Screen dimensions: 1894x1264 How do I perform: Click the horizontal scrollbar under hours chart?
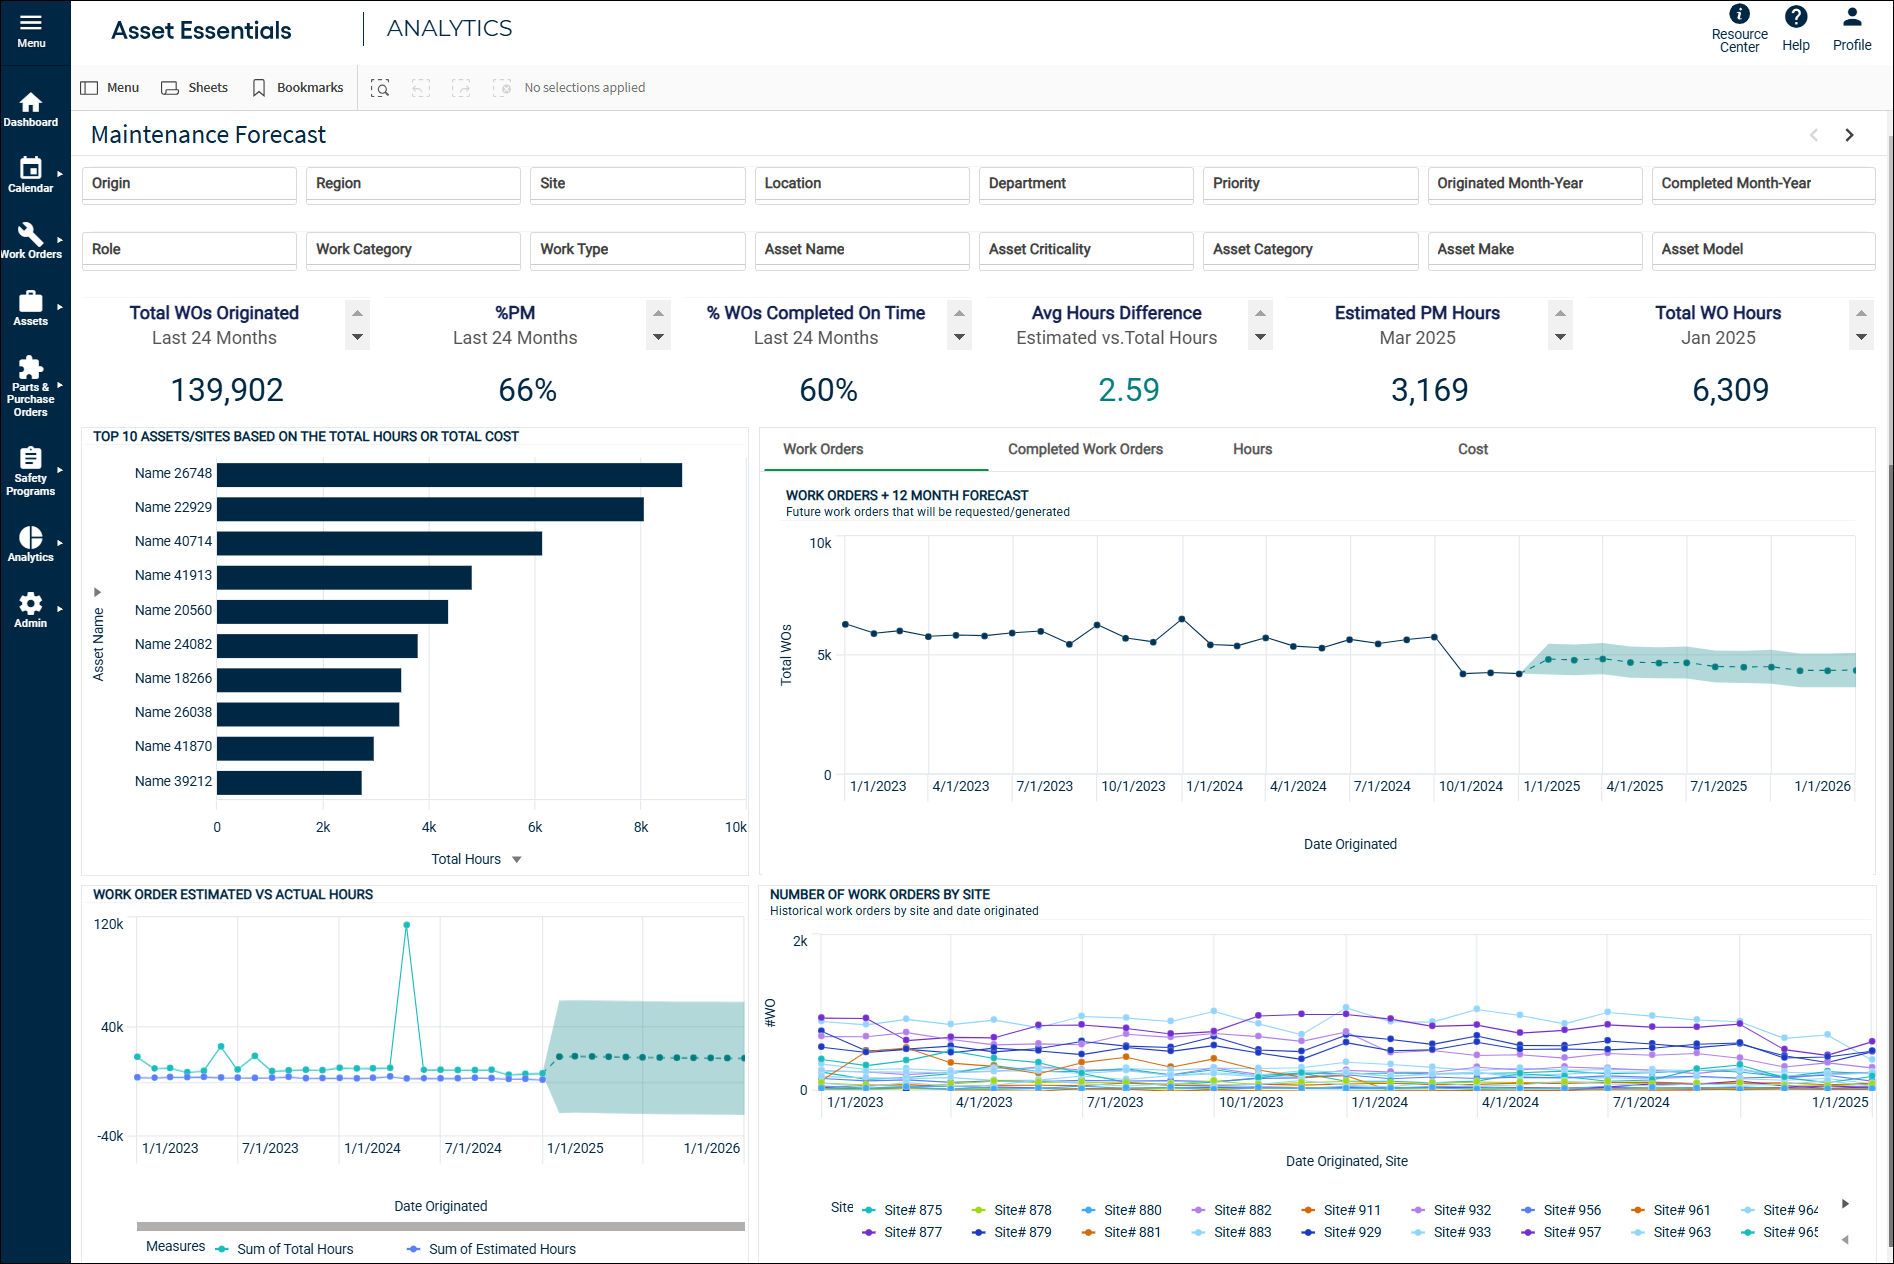click(x=440, y=1226)
